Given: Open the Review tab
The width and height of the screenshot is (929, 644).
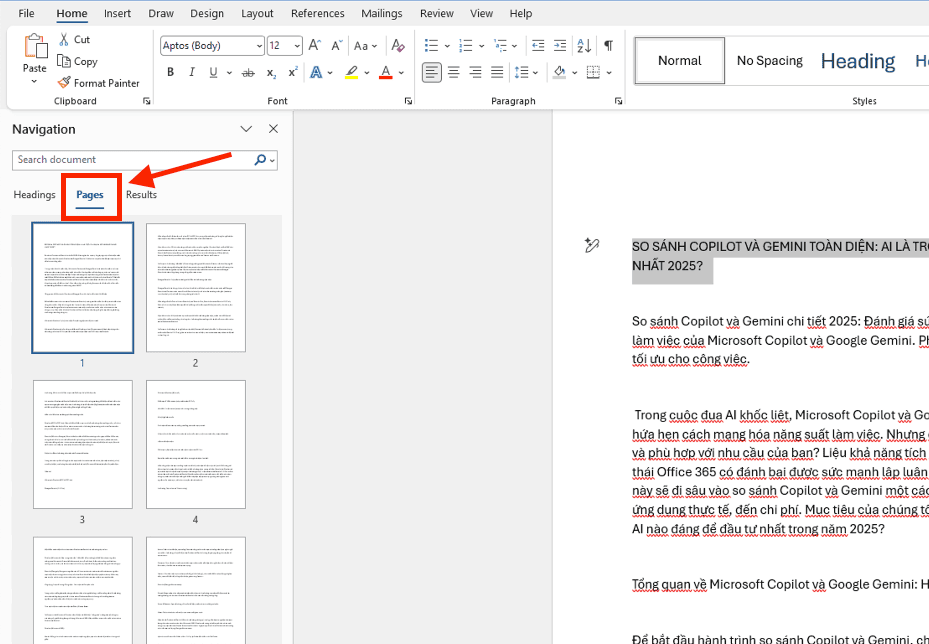Looking at the screenshot, I should pos(437,14).
